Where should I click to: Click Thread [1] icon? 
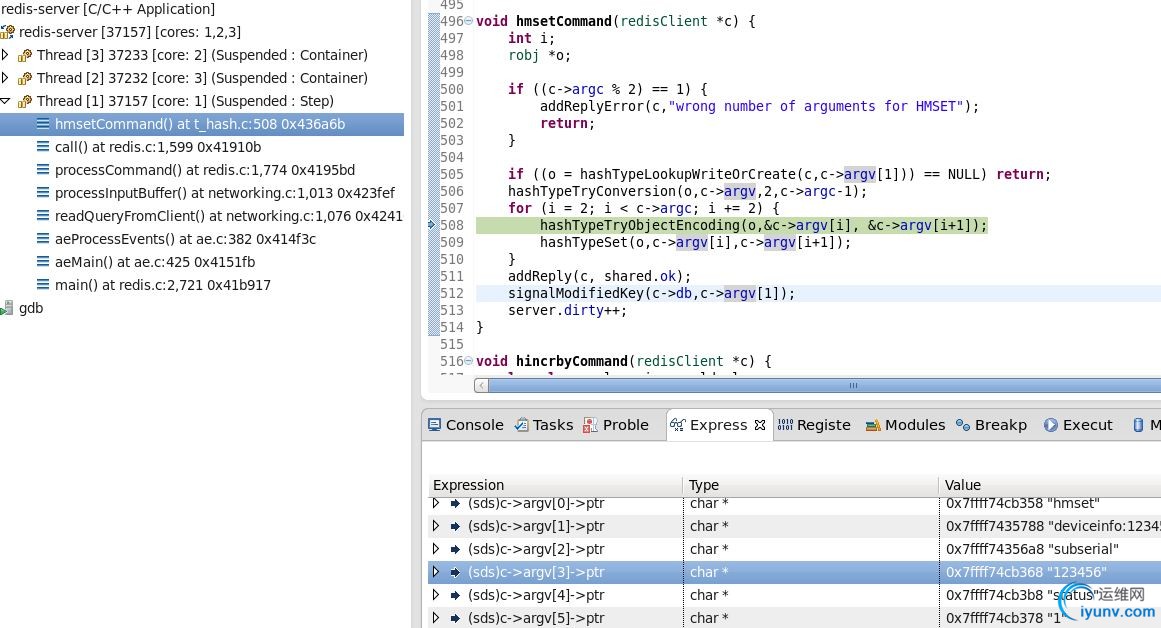point(25,101)
